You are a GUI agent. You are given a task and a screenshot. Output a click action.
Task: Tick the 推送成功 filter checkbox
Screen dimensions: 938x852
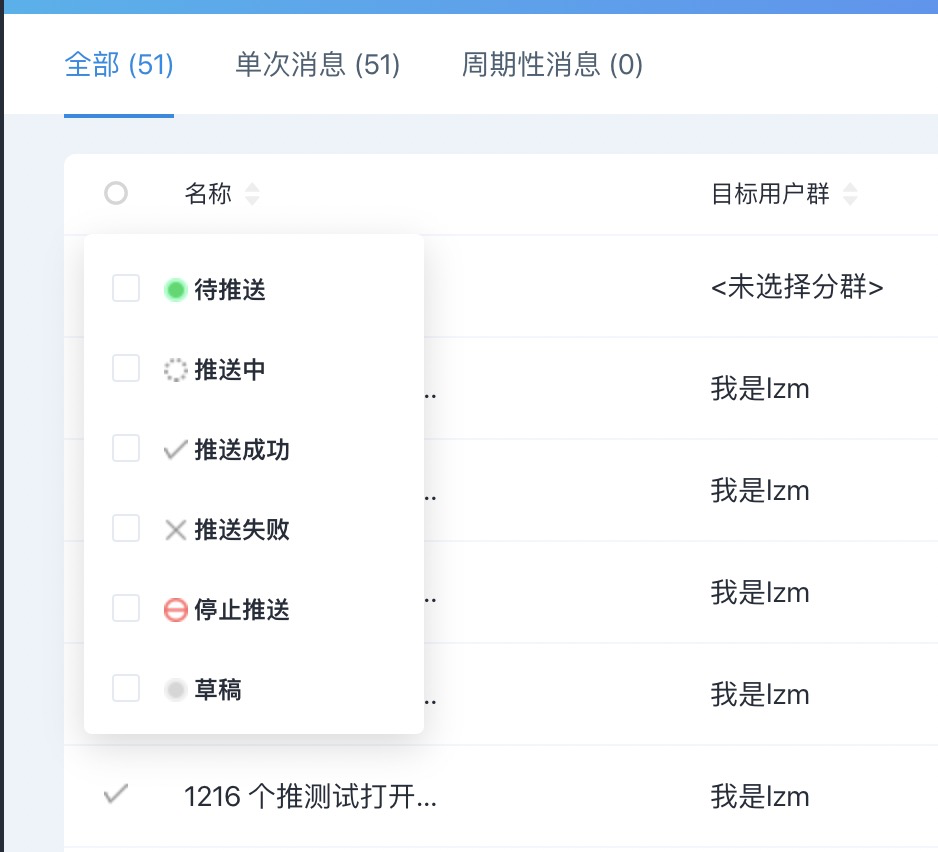click(126, 448)
